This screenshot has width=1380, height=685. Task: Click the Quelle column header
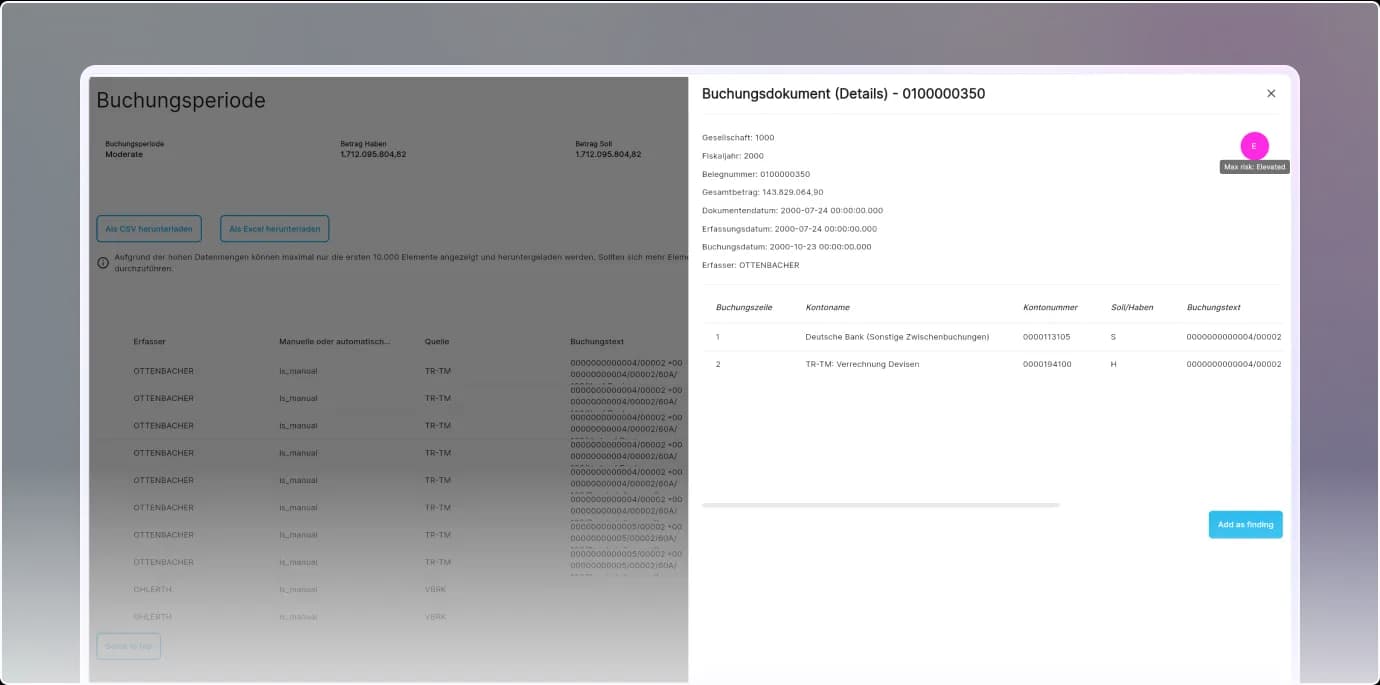(437, 342)
